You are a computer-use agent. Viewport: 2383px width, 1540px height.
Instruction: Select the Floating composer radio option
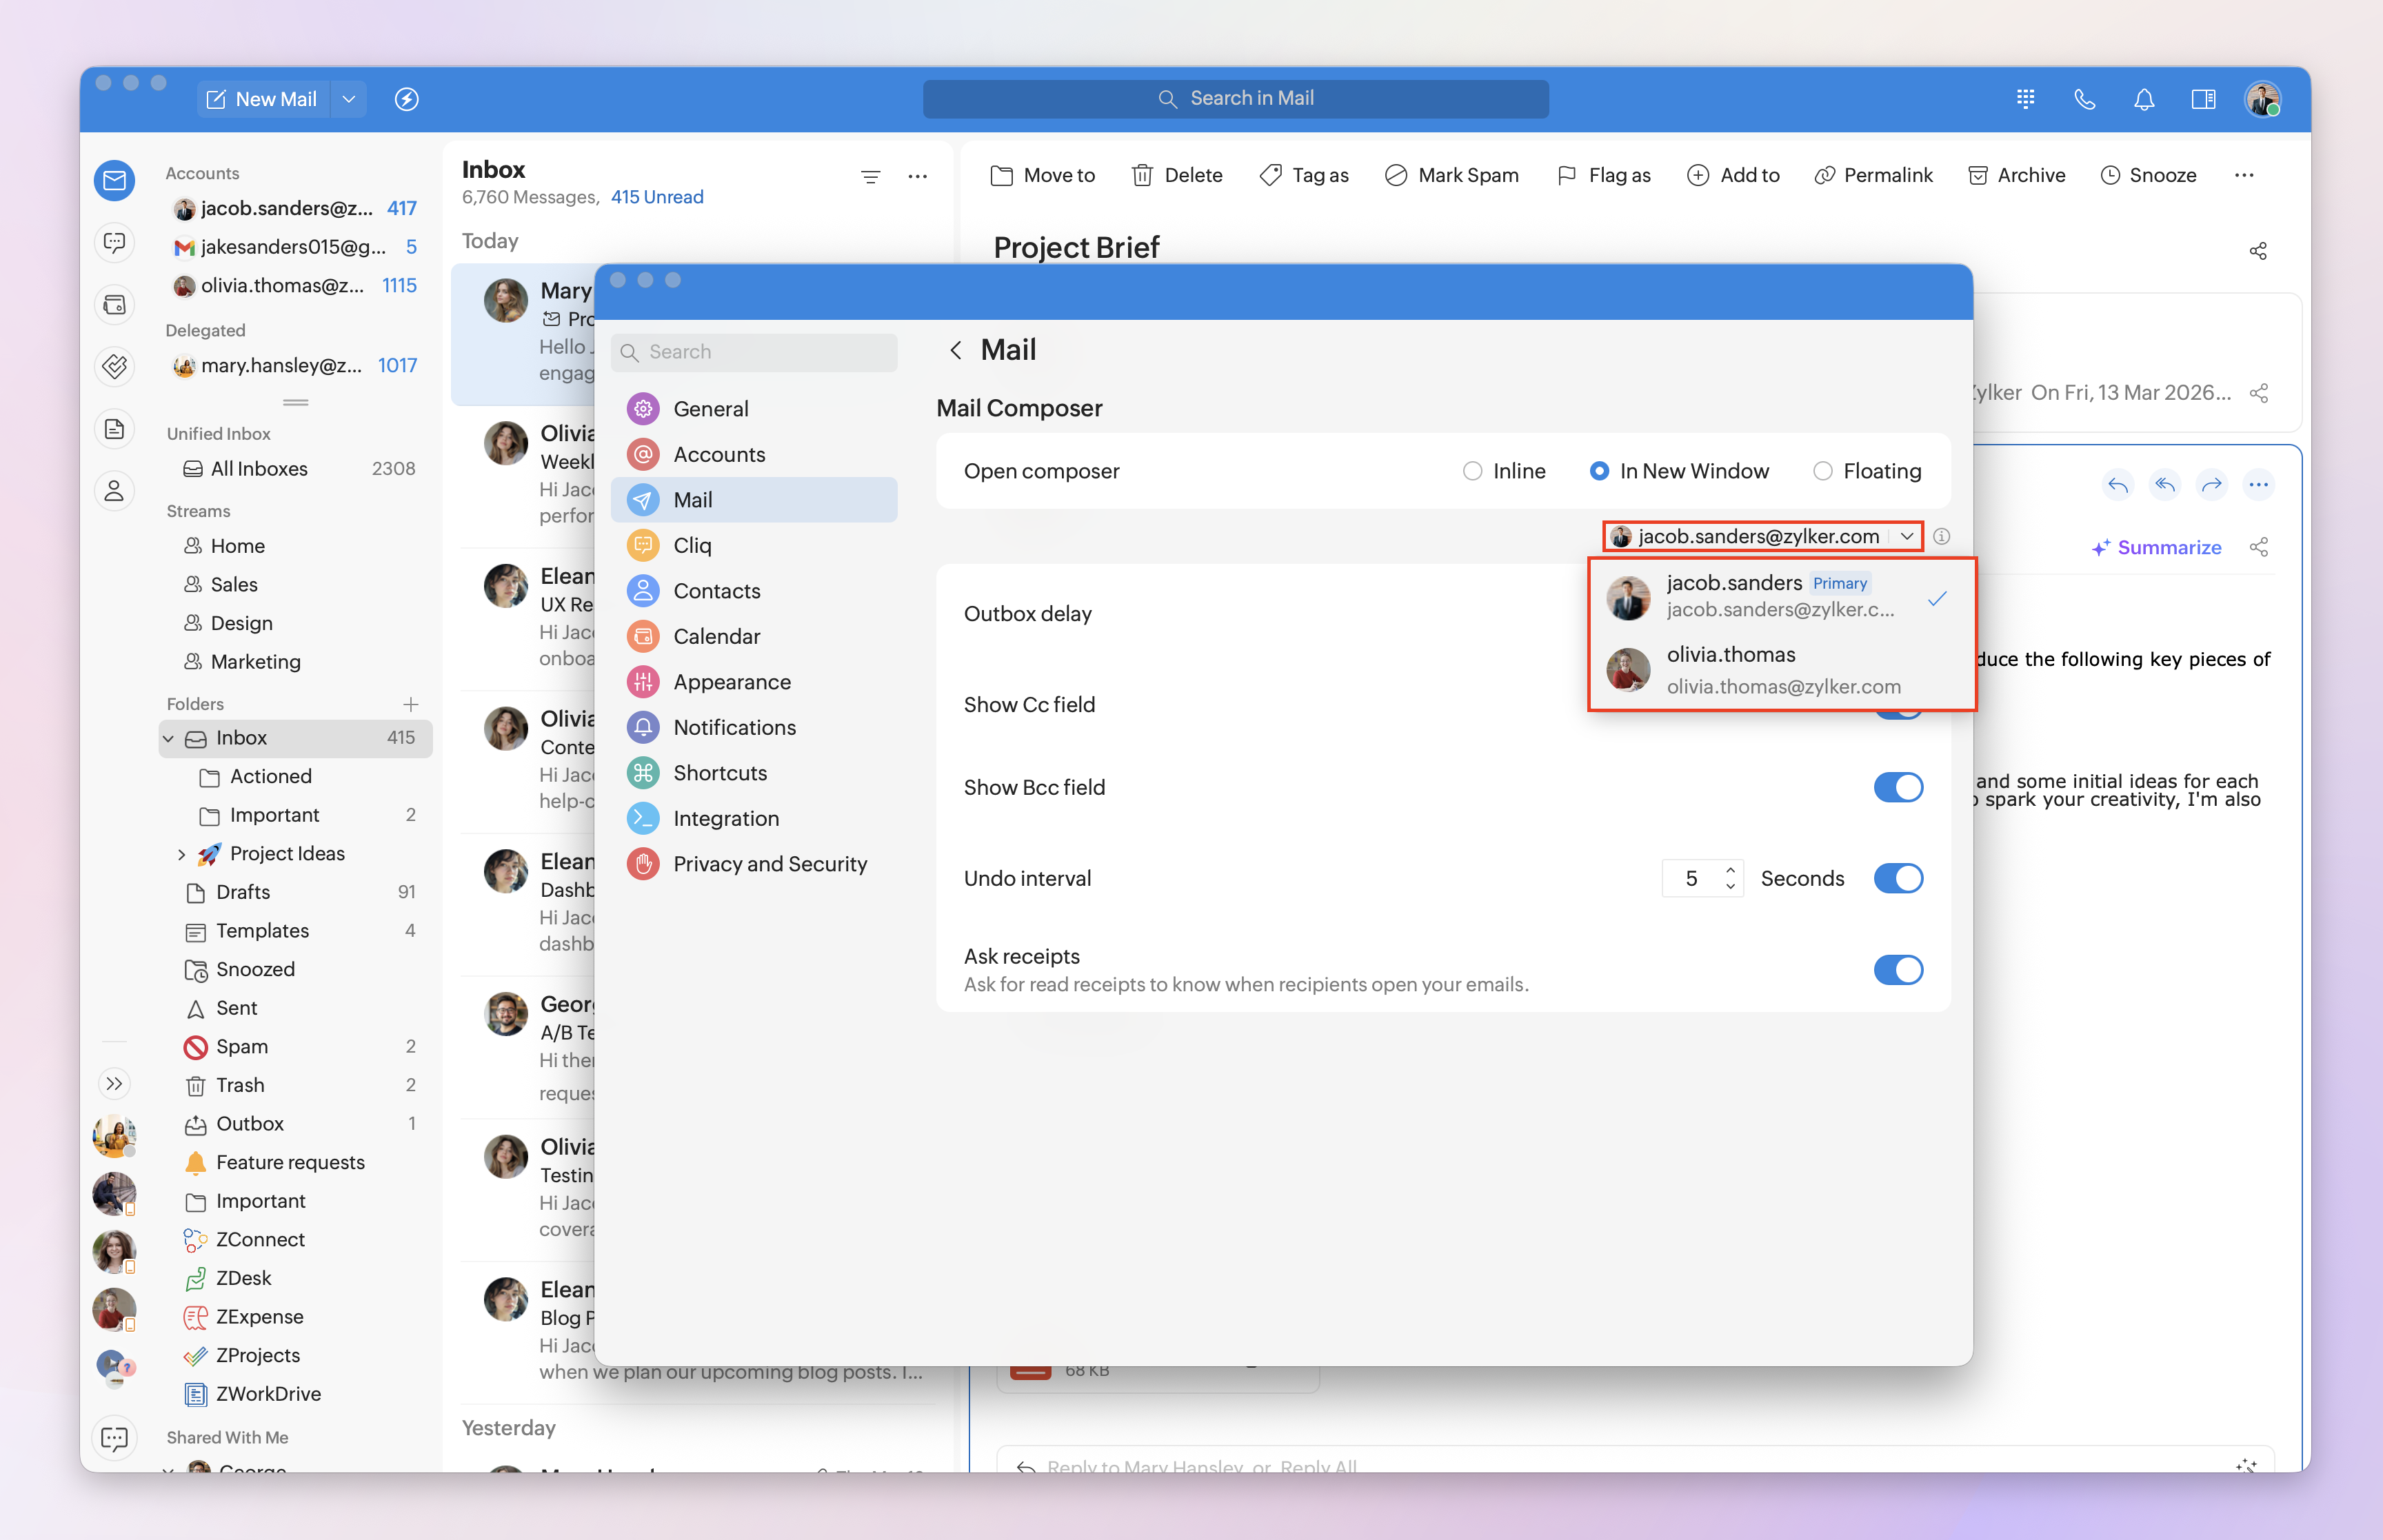click(1822, 471)
